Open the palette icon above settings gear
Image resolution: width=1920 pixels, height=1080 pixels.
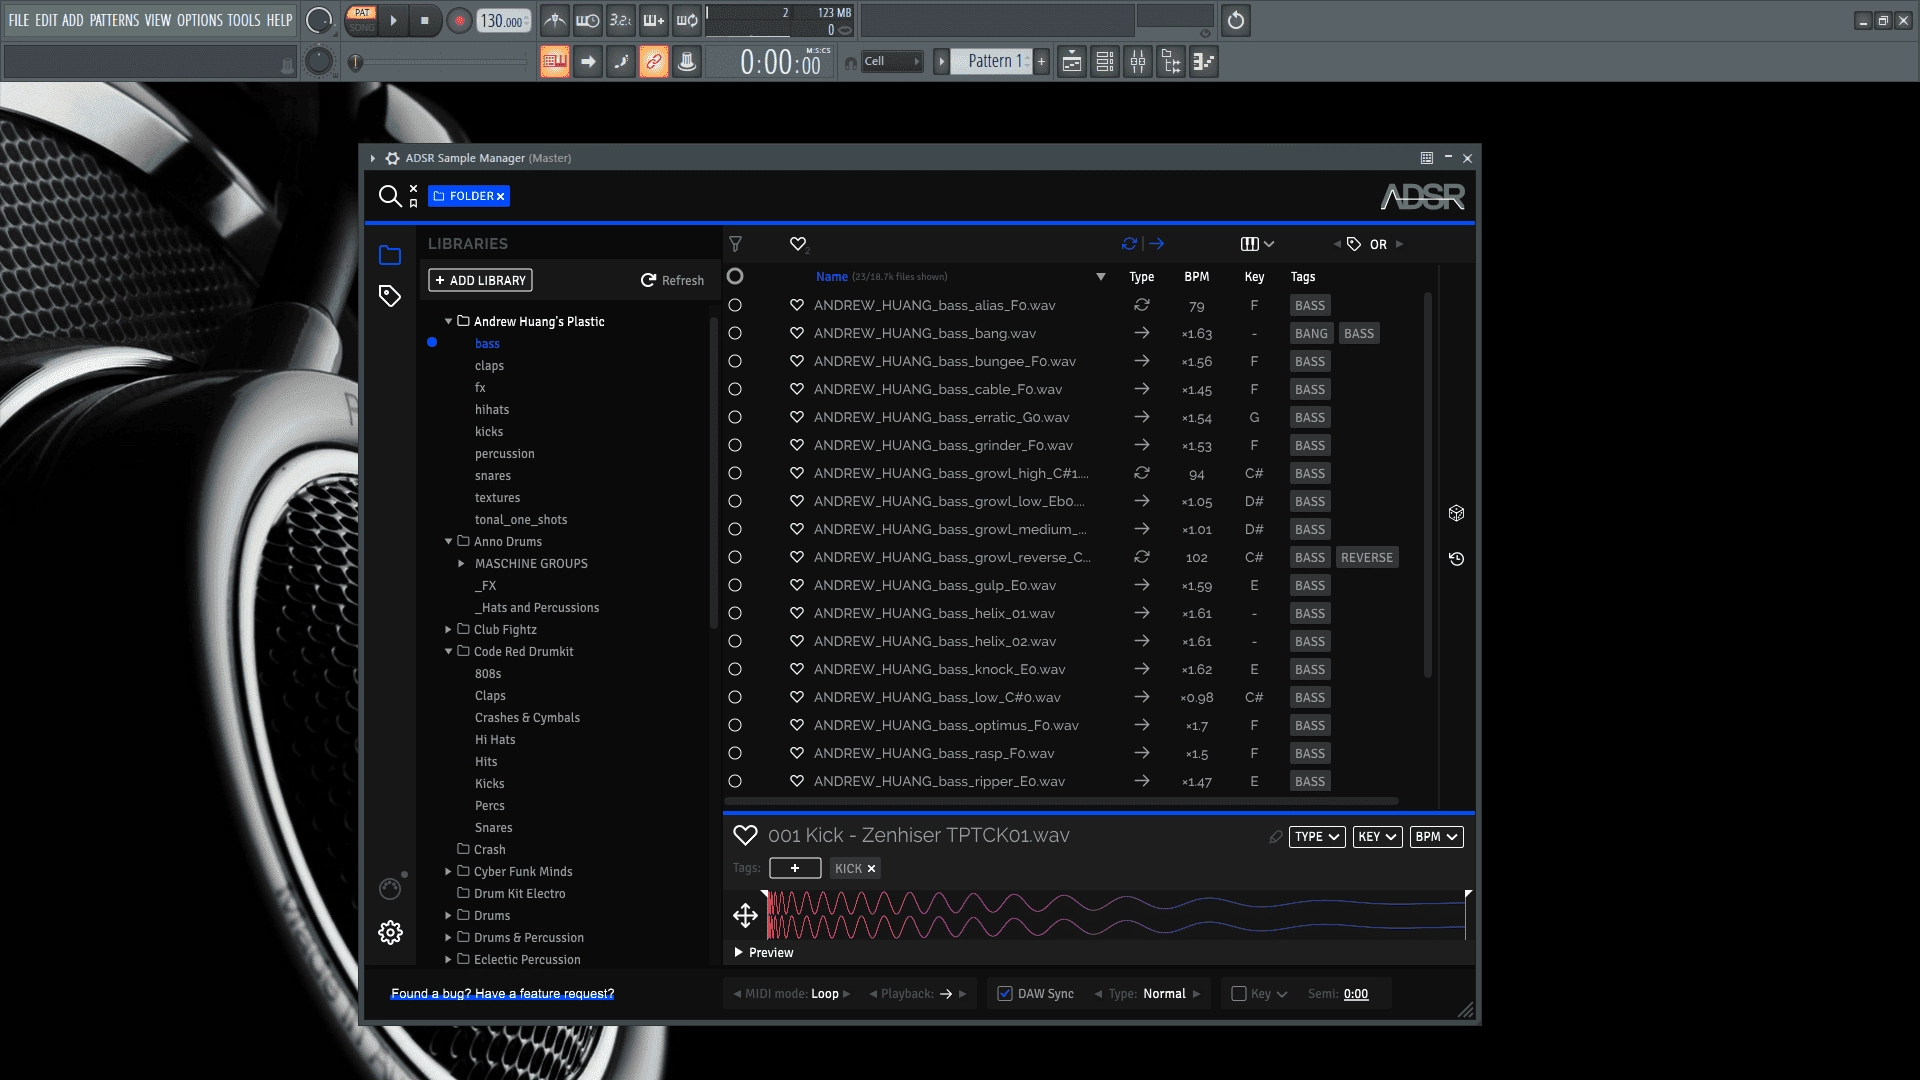tap(390, 888)
